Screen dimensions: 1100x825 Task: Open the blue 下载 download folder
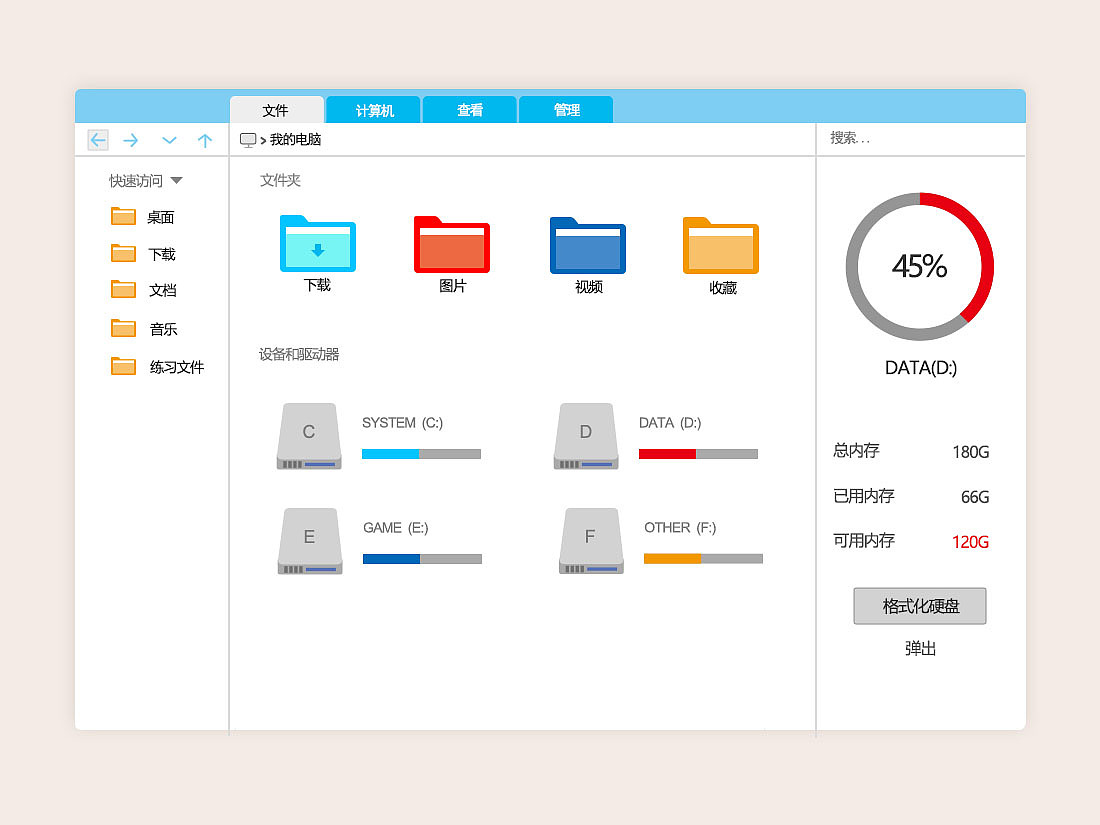coord(318,243)
